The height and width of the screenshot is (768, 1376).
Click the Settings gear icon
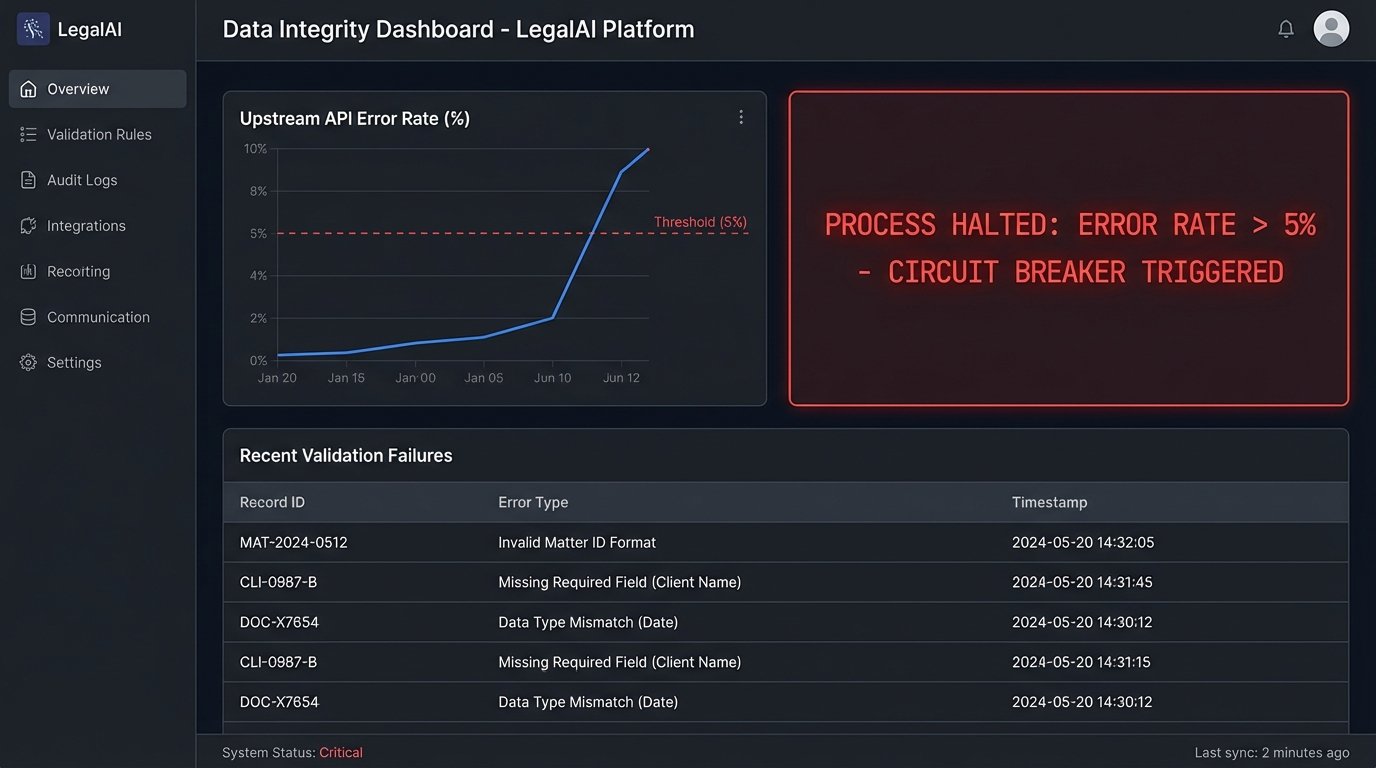click(28, 363)
